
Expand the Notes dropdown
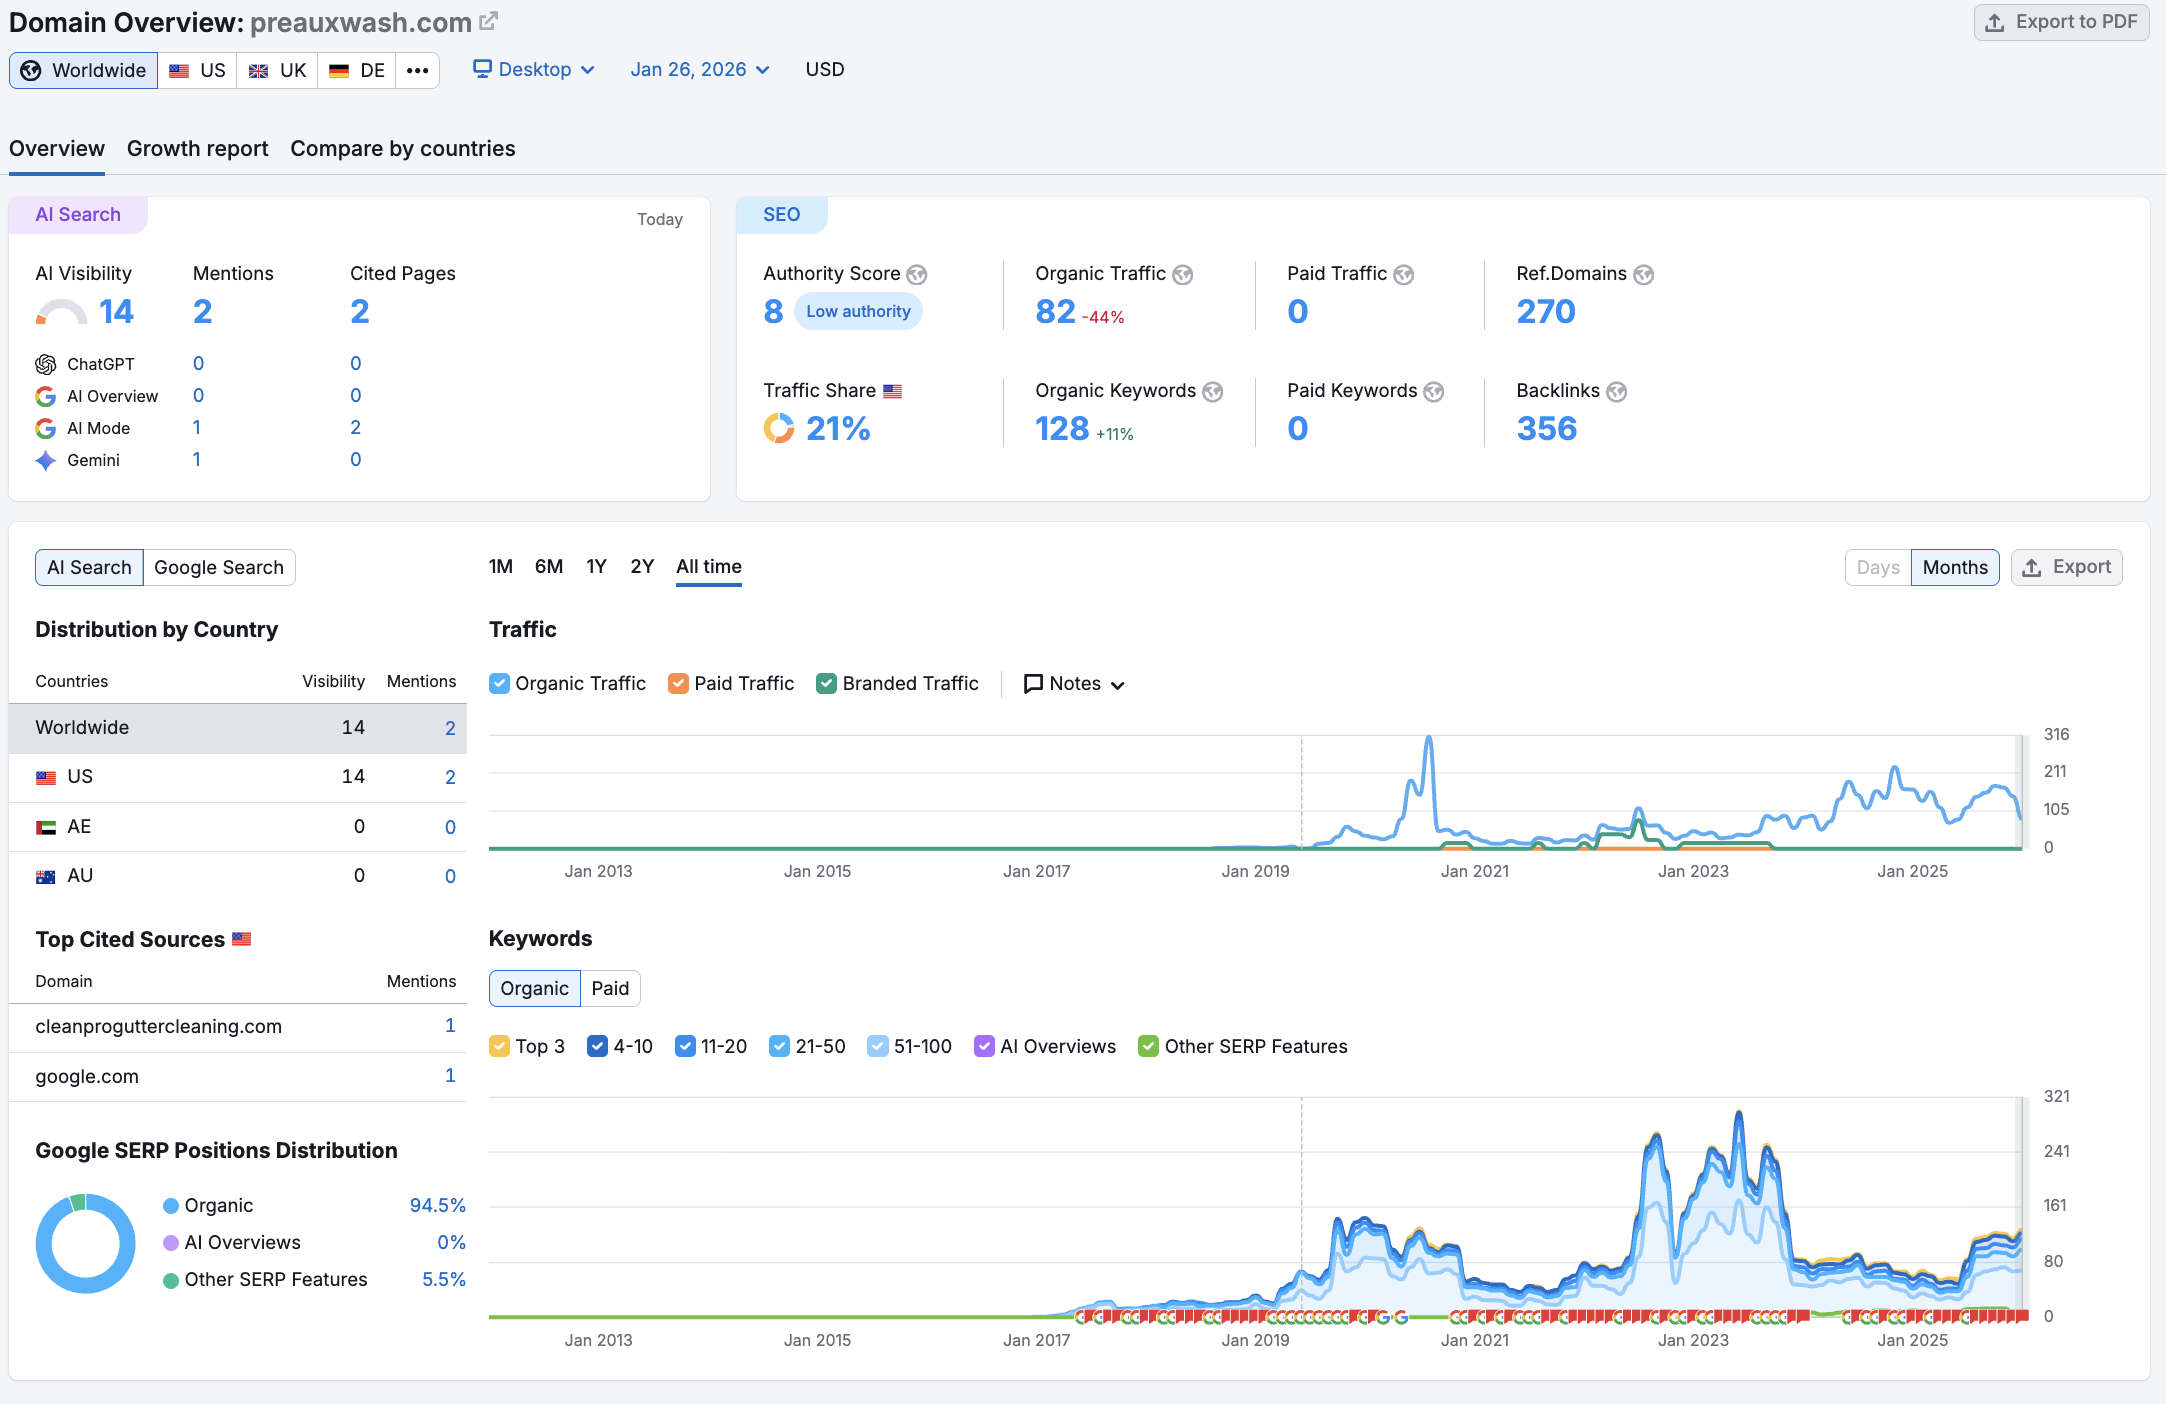(1075, 684)
